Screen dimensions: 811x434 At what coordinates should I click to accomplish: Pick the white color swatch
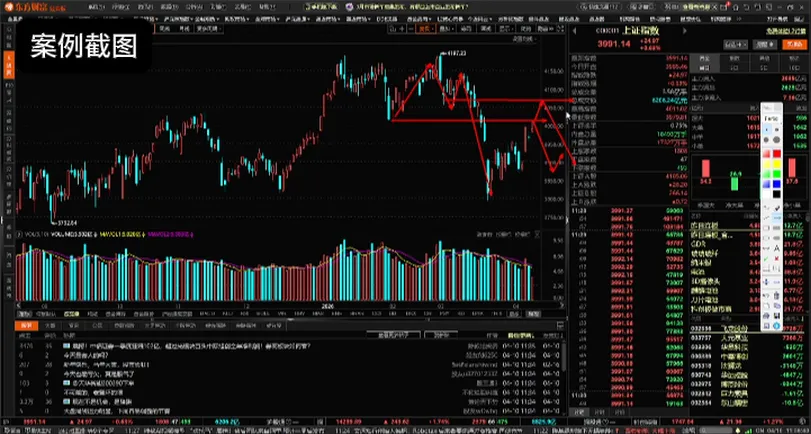coord(767,194)
